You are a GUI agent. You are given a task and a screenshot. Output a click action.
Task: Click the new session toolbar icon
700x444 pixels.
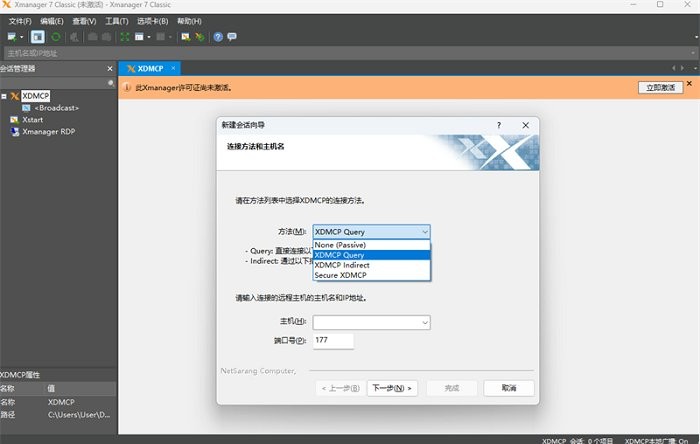[x=12, y=37]
